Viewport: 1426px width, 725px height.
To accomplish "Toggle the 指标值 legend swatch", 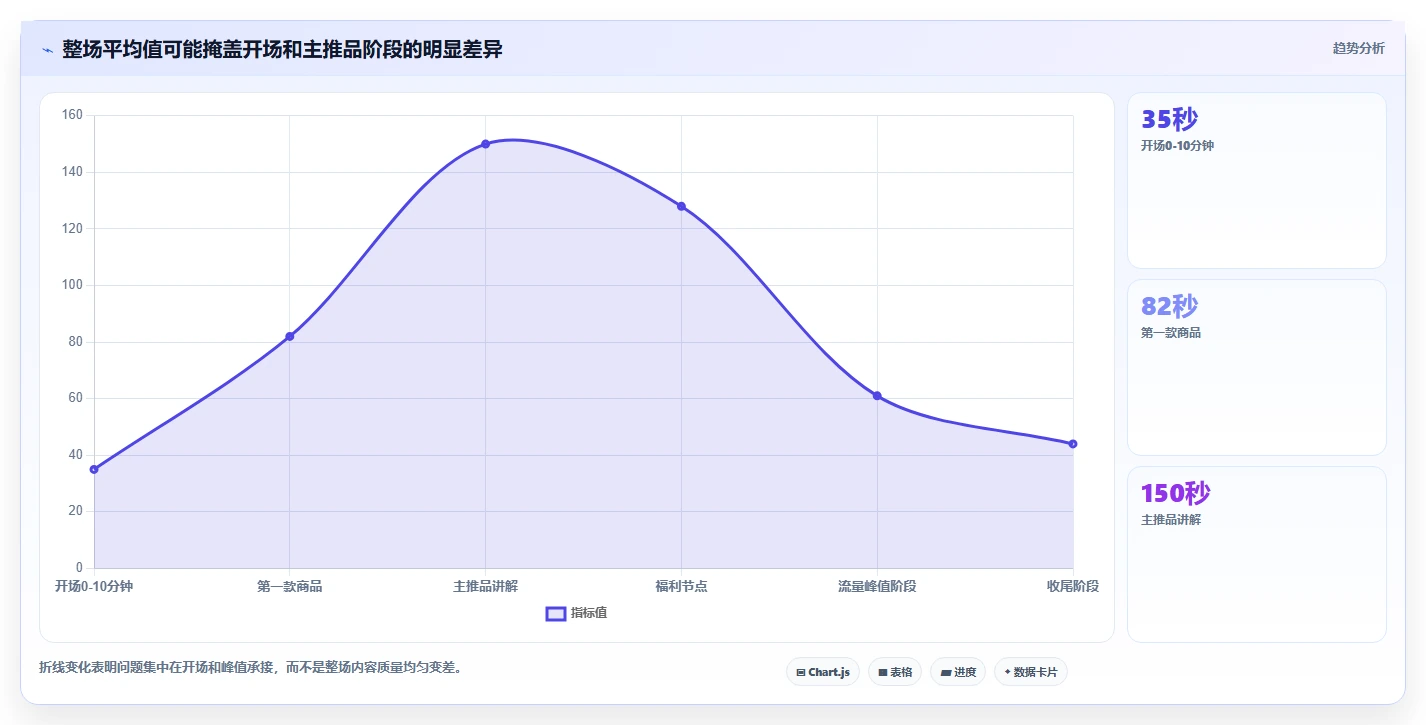I will pos(556,613).
